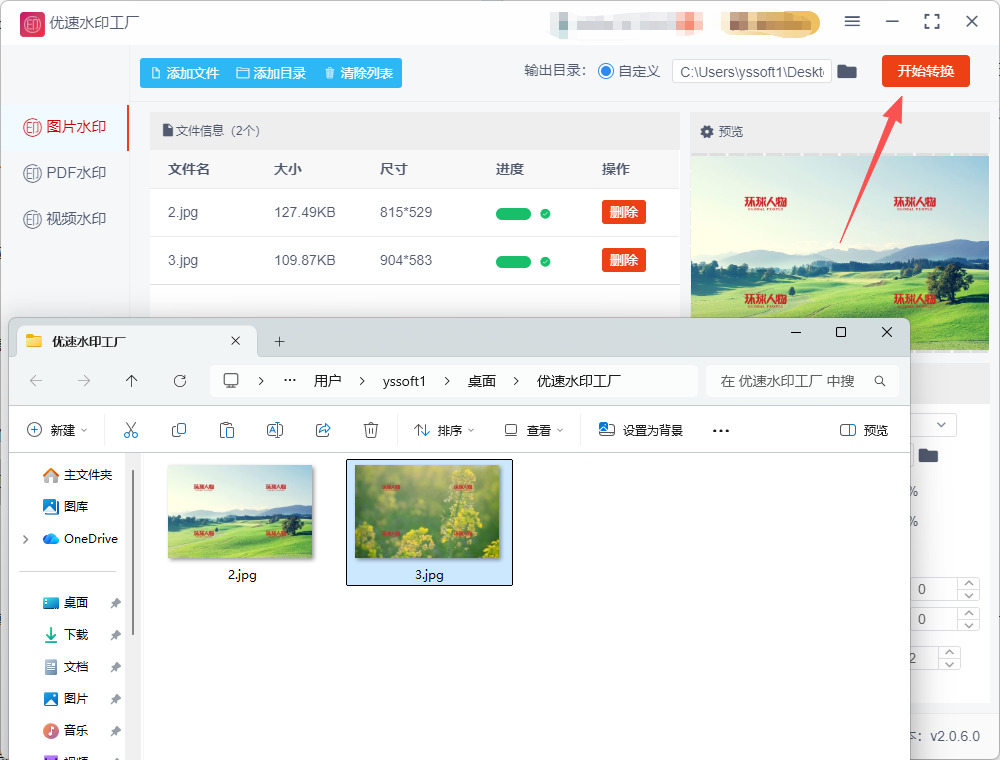Screen dimensions: 1000x760
Task: Click the paste clipboard icon in Explorer
Action: [227, 430]
